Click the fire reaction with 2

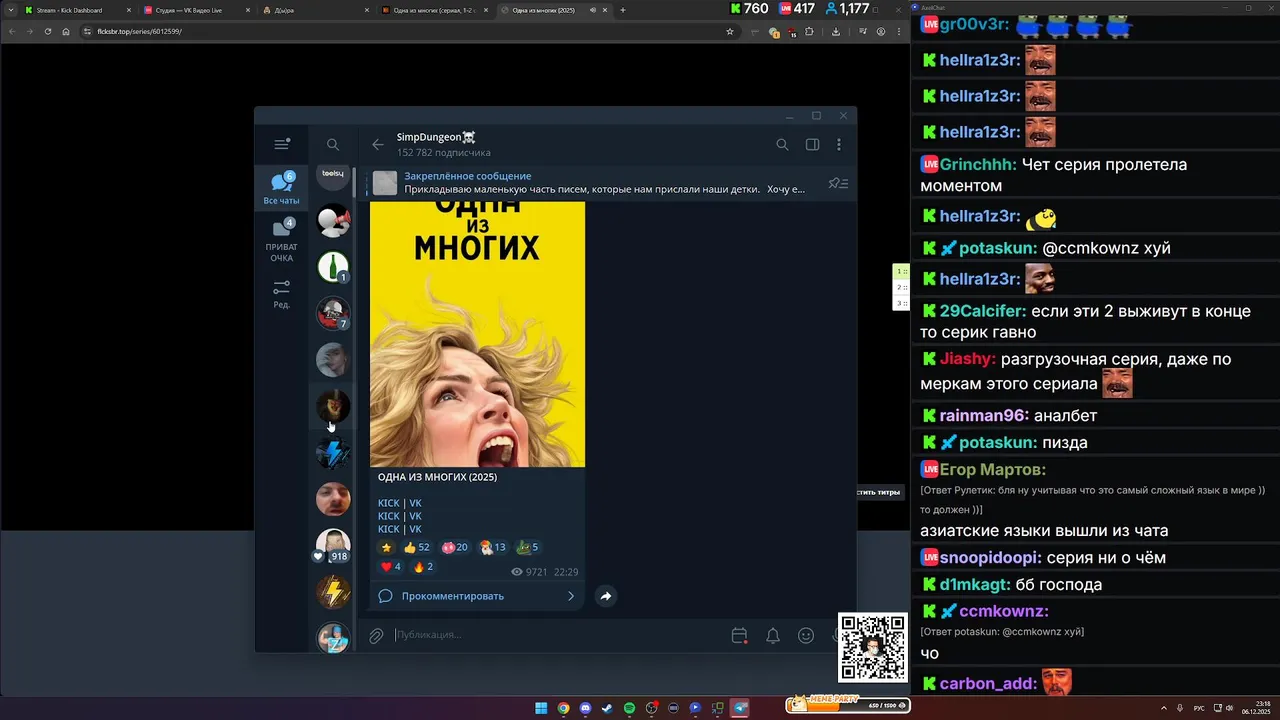coord(423,567)
